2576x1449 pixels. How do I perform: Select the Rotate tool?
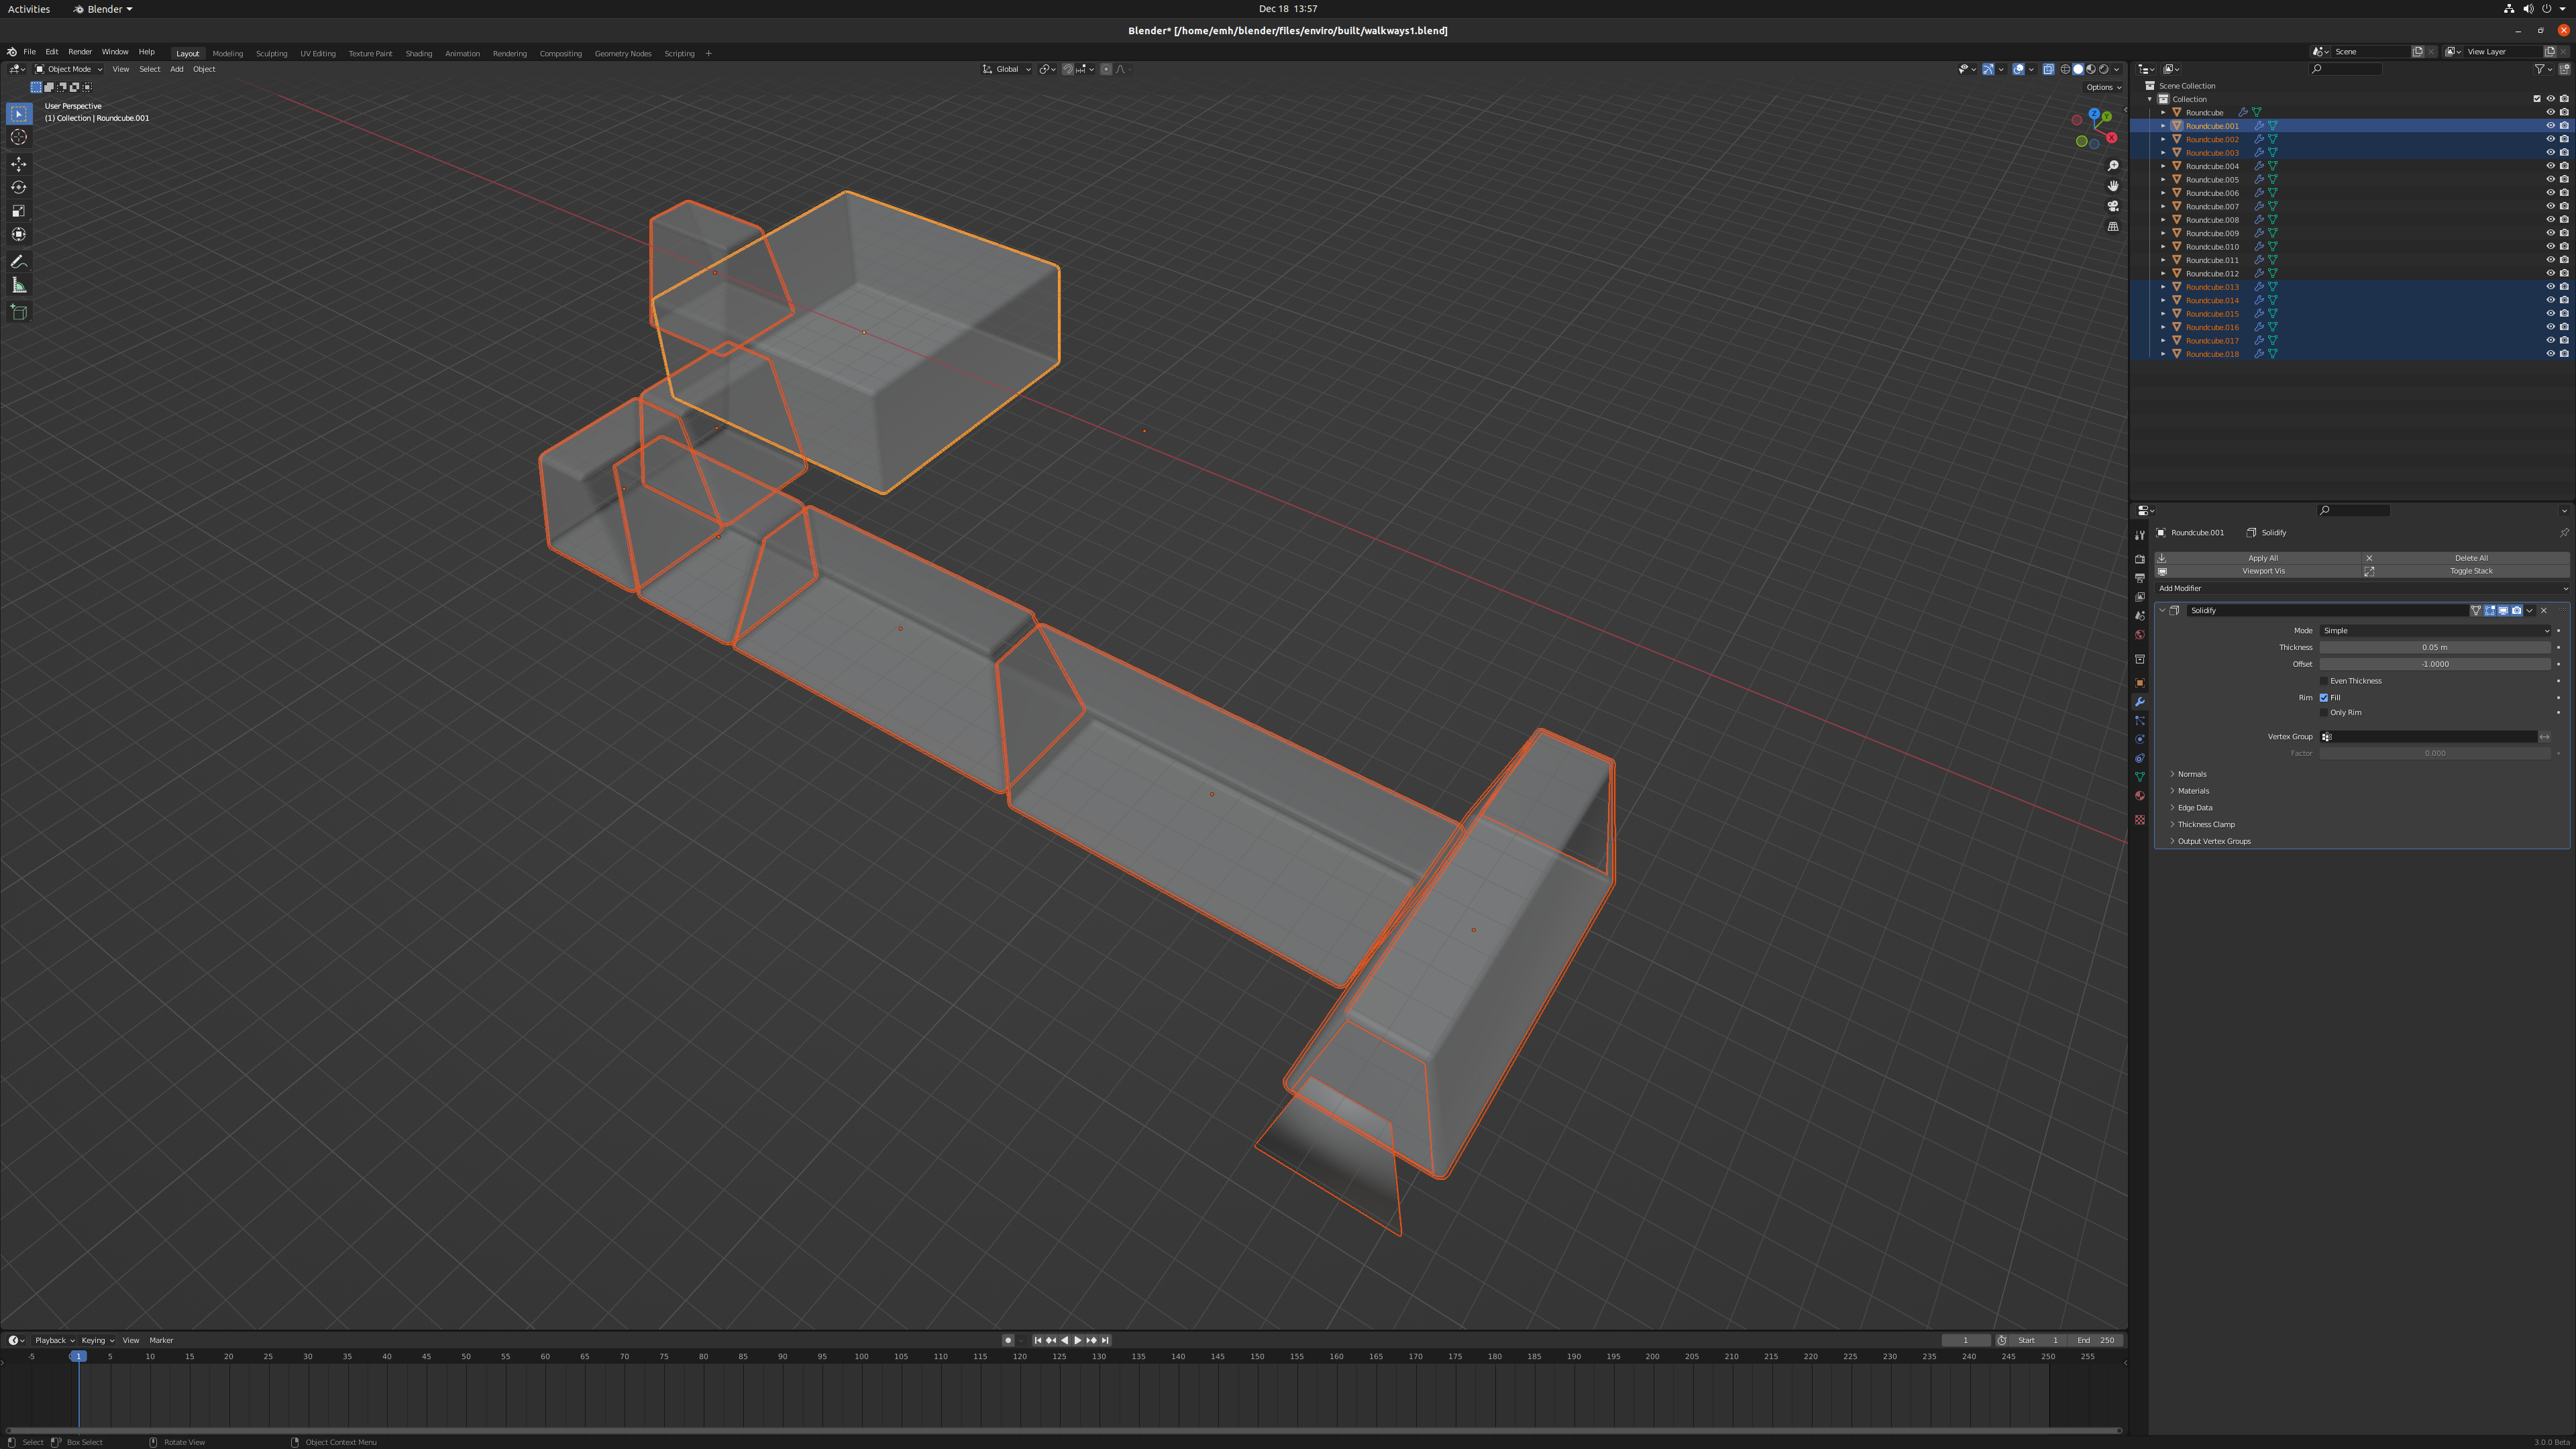tap(19, 187)
